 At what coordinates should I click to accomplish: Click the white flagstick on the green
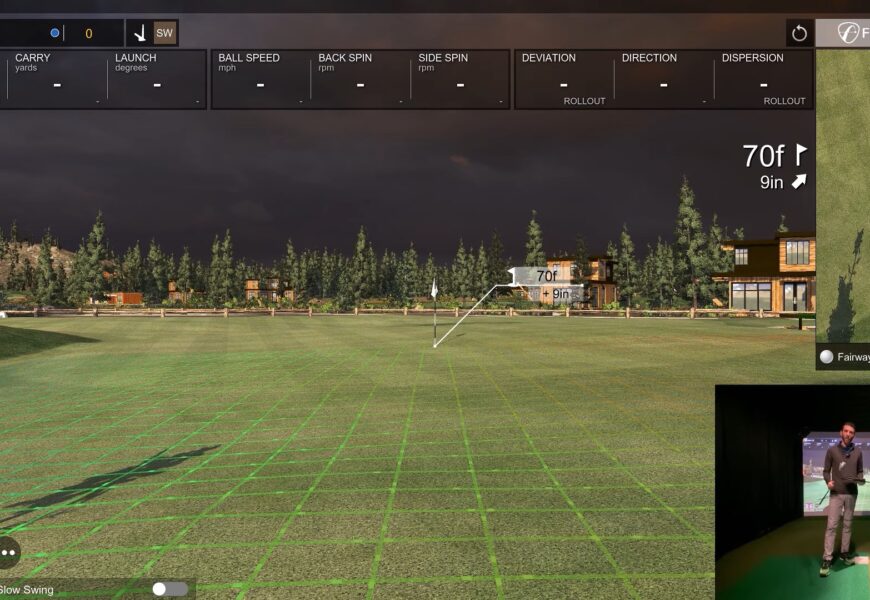point(434,312)
